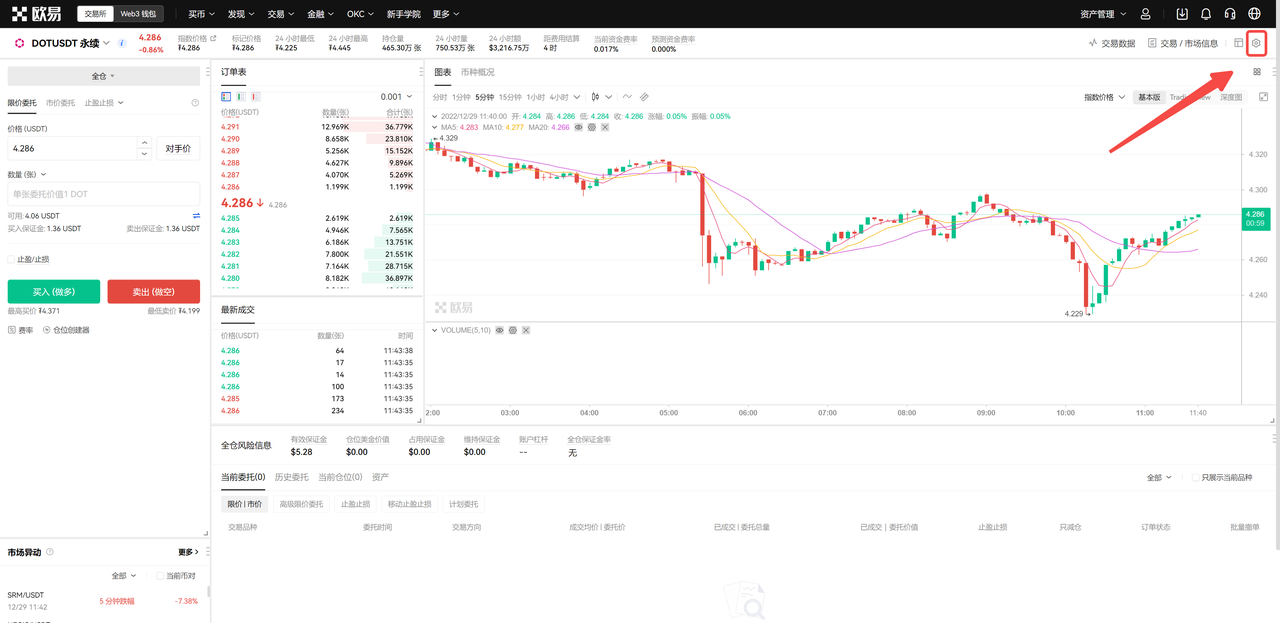This screenshot has width=1280, height=623.
Task: Click the green 买入 (做多) button
Action: tap(54, 291)
